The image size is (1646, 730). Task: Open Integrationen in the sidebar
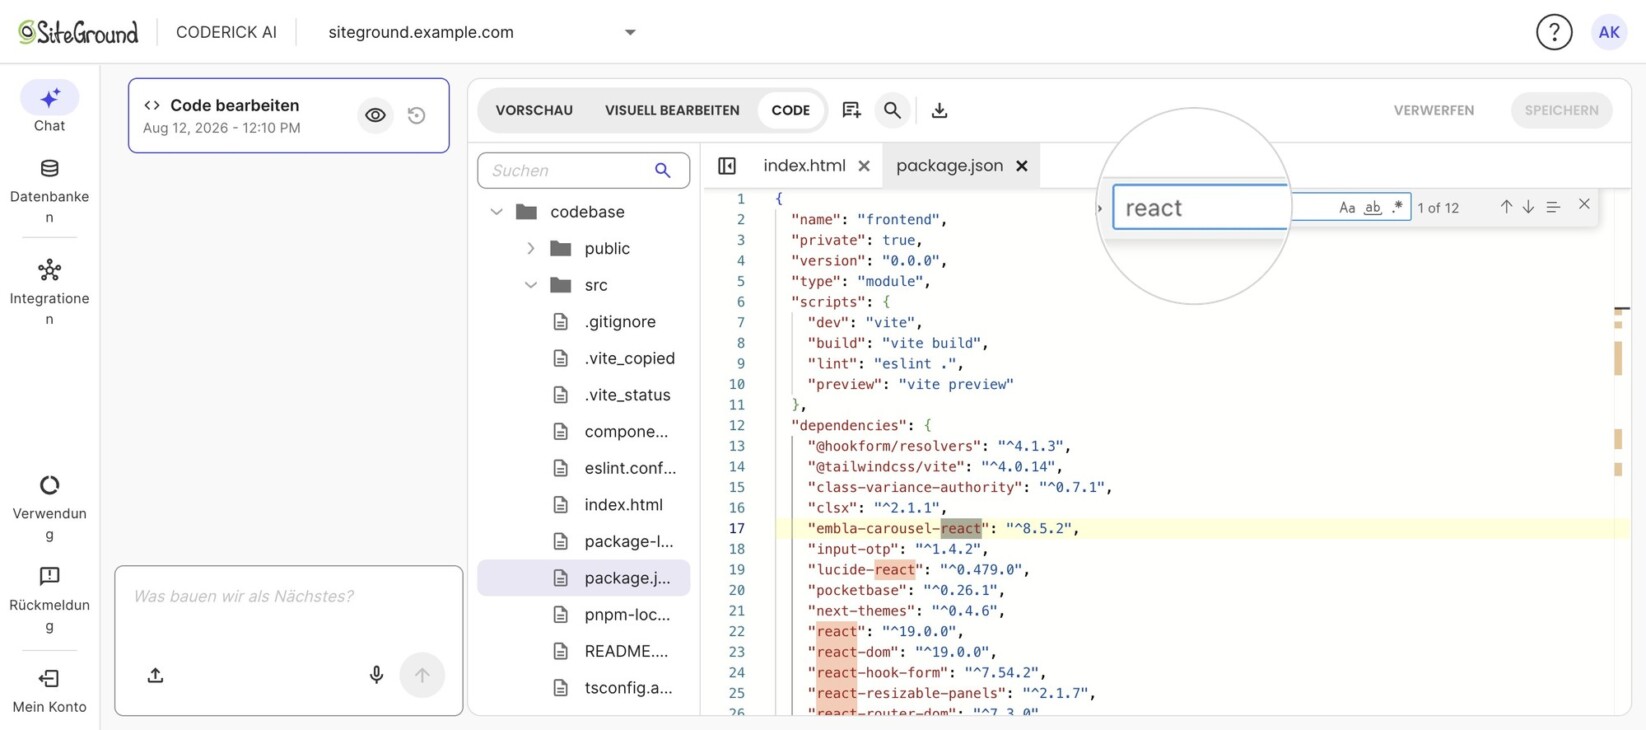coord(49,292)
